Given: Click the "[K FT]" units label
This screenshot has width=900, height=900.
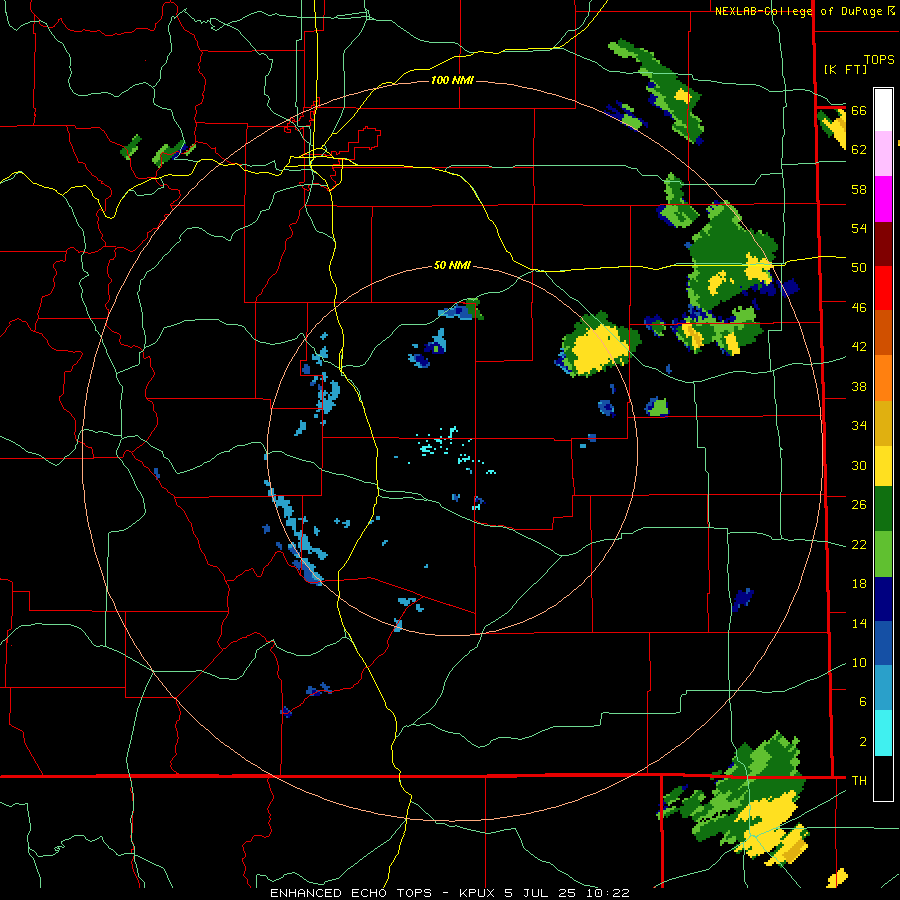Looking at the screenshot, I should (845, 69).
